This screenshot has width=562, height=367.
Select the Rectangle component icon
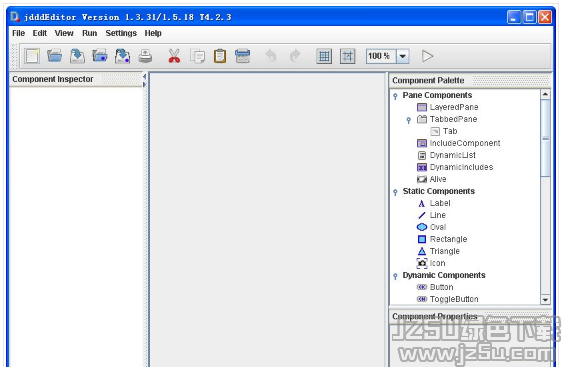tap(422, 239)
